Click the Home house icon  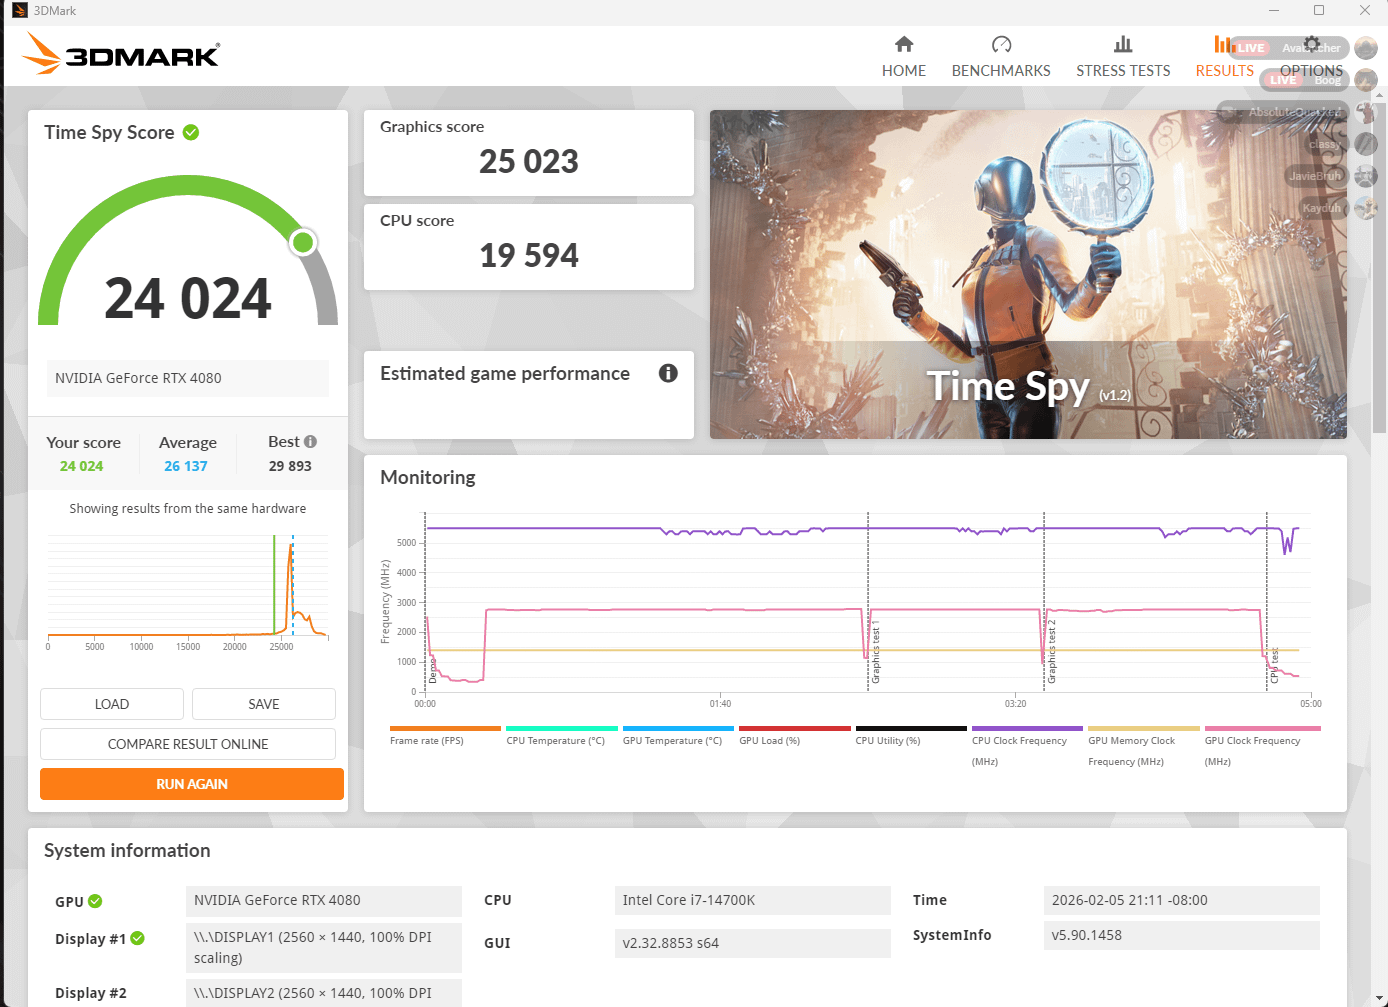(x=904, y=44)
